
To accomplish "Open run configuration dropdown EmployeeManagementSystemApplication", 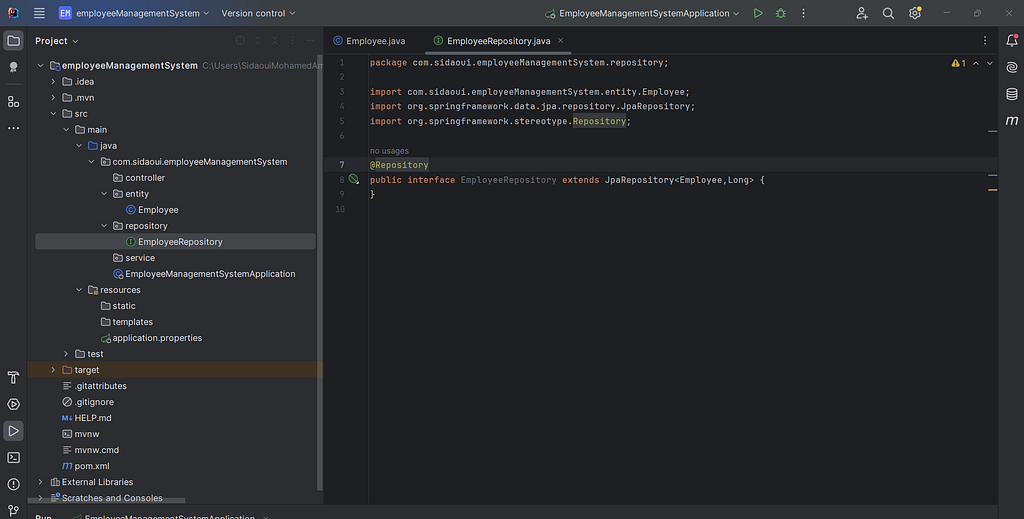I will 642,13.
